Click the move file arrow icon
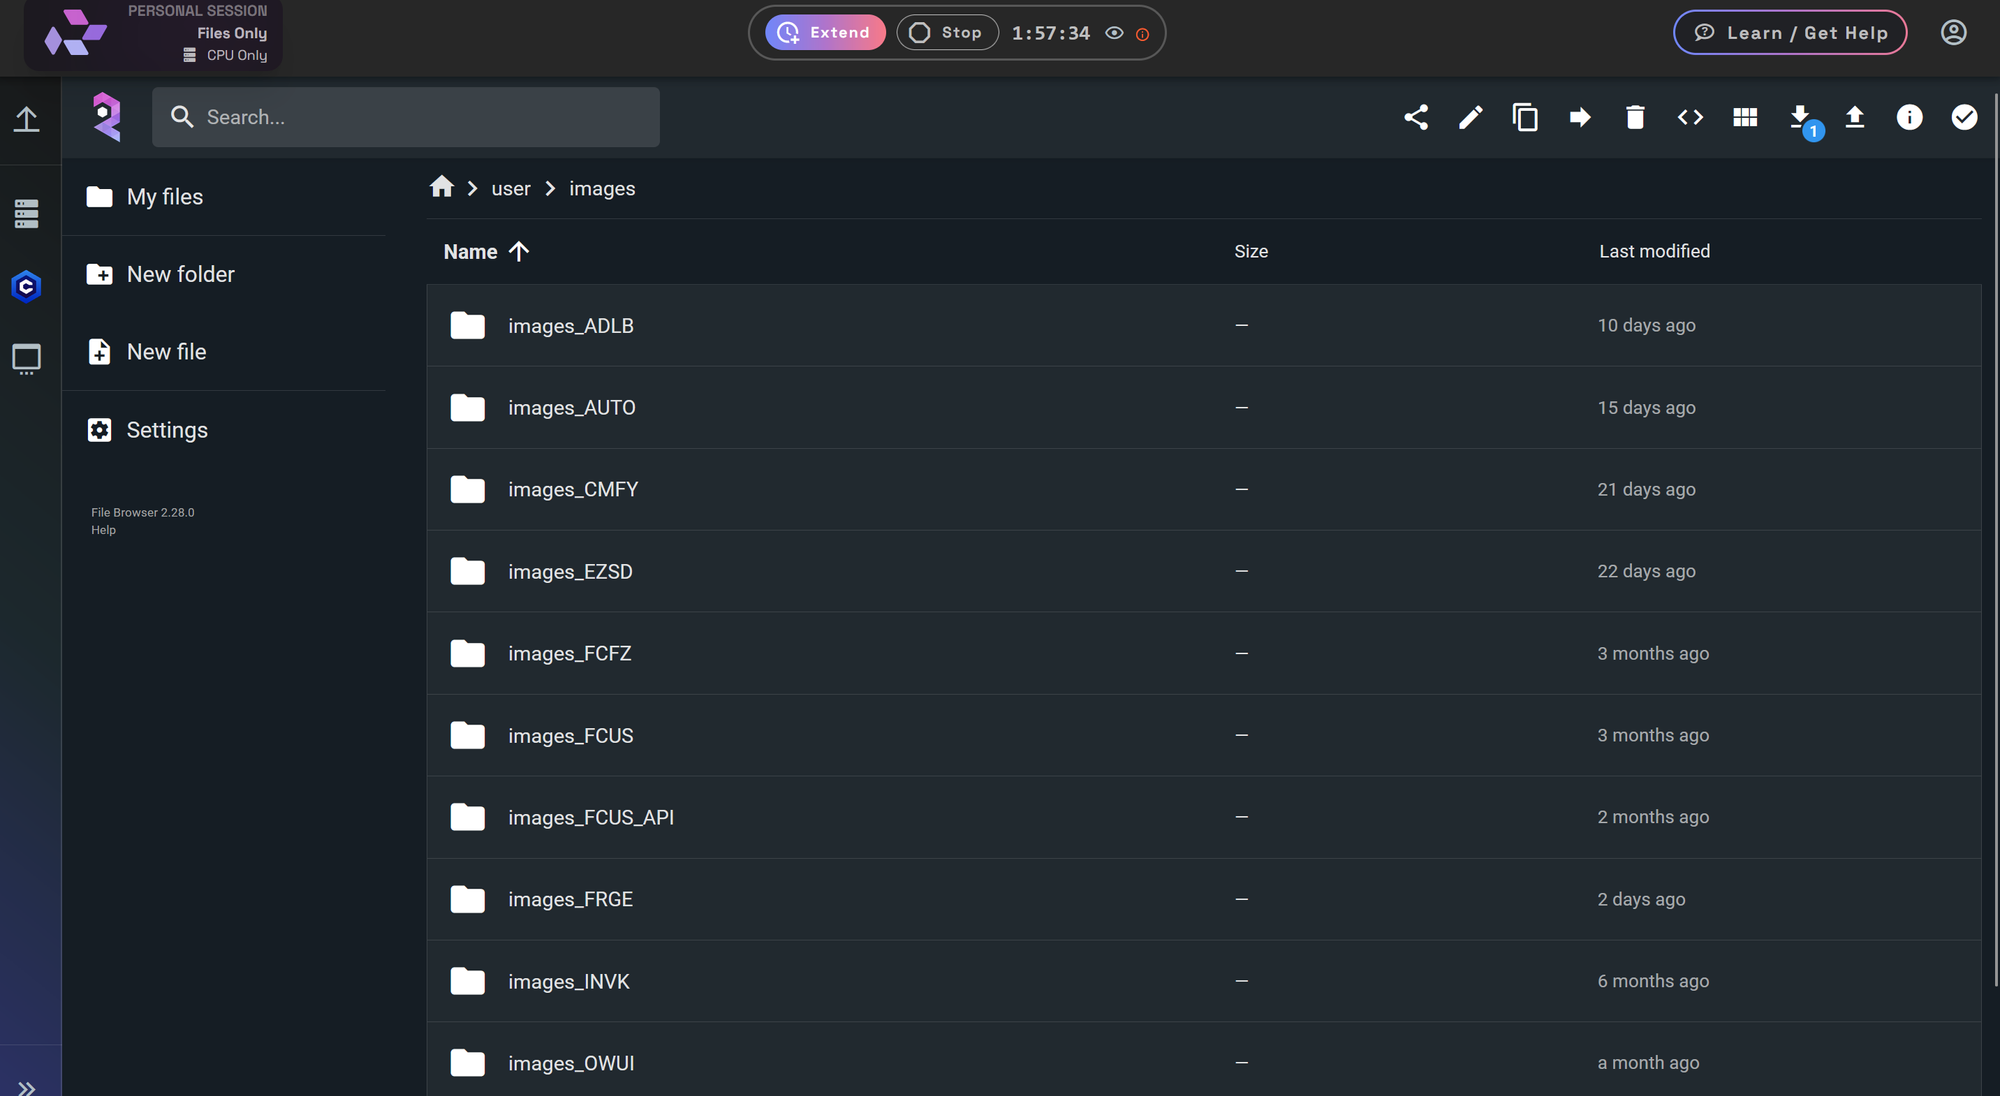2000x1096 pixels. pos(1580,117)
